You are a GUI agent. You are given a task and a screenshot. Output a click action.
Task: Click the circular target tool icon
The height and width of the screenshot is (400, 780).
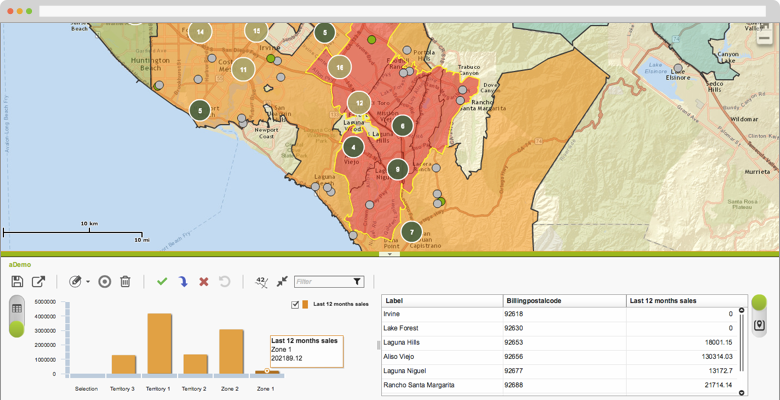point(105,282)
